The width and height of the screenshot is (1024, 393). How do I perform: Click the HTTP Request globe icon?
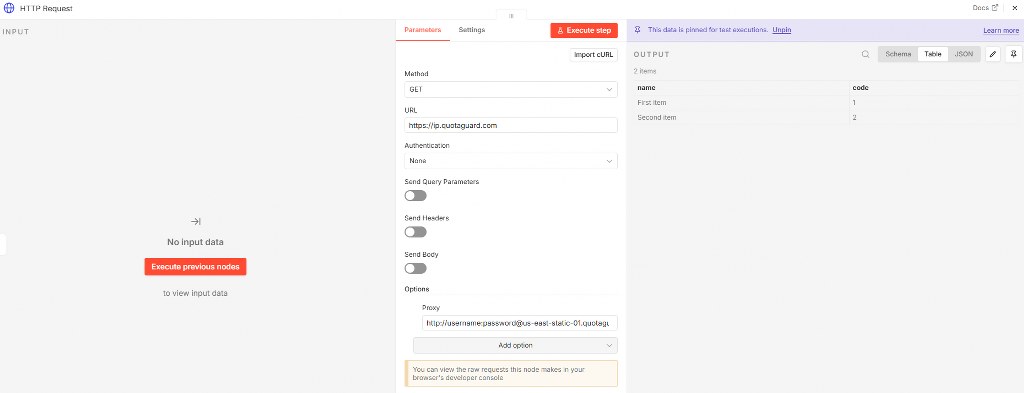coord(9,8)
